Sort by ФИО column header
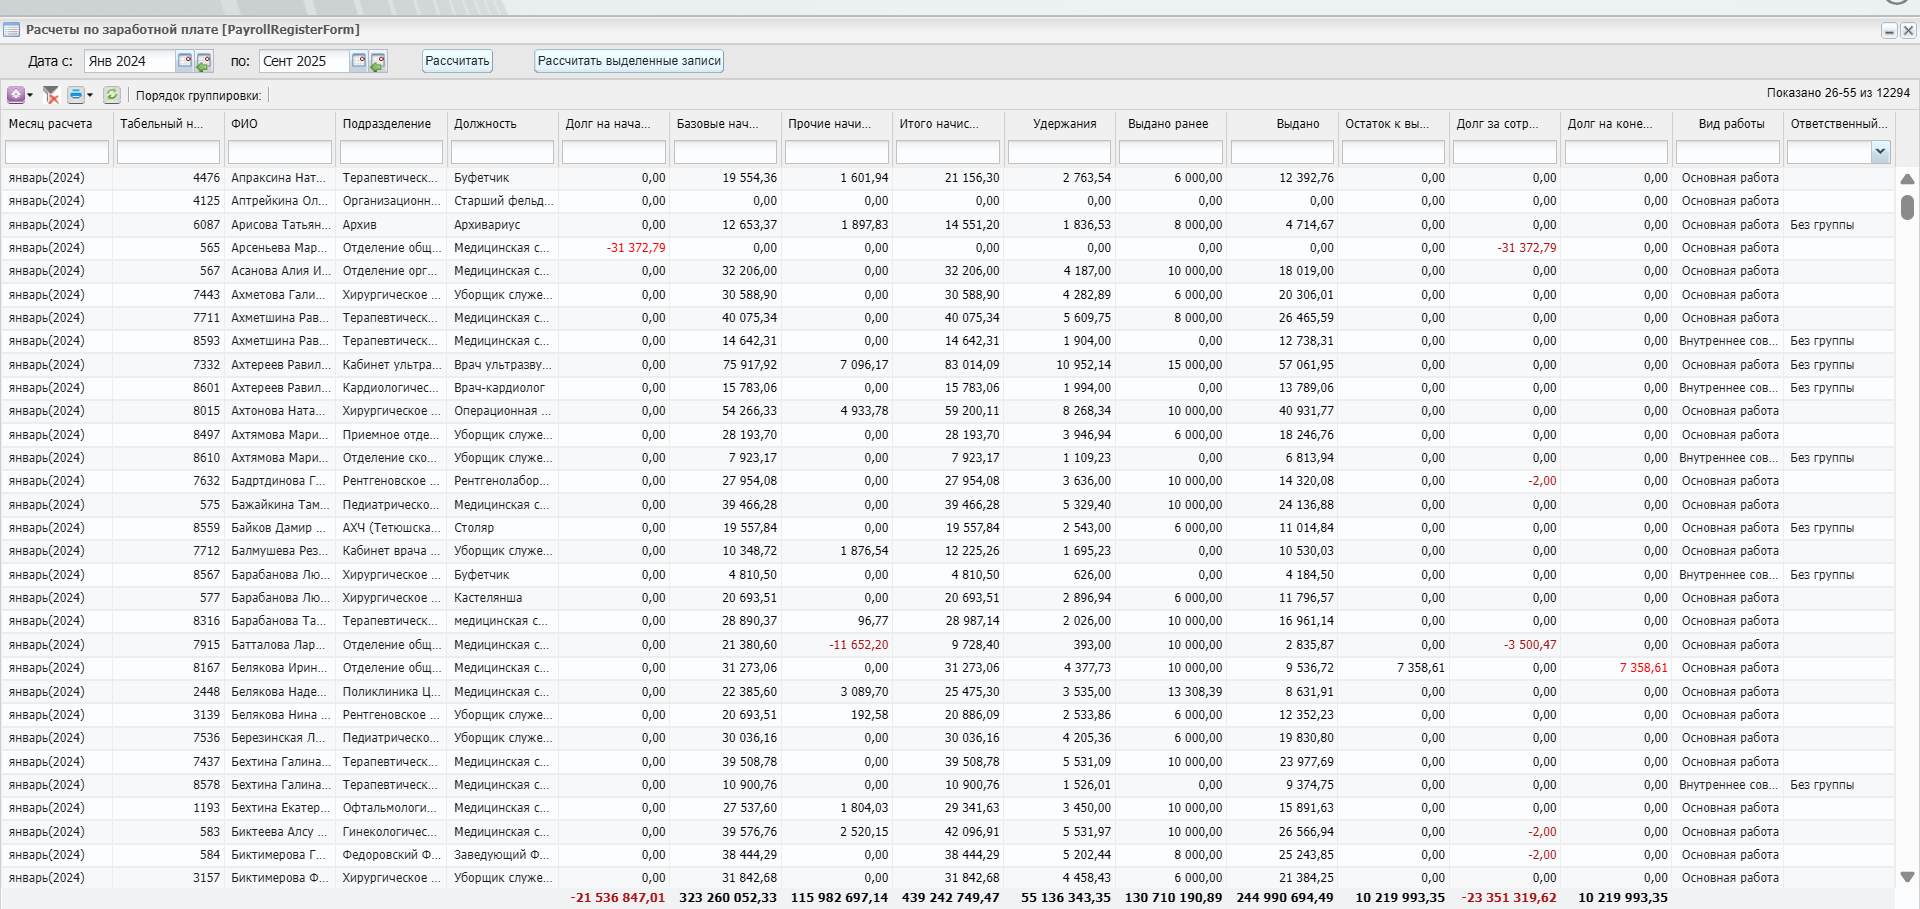Viewport: 1920px width, 909px height. click(x=280, y=124)
